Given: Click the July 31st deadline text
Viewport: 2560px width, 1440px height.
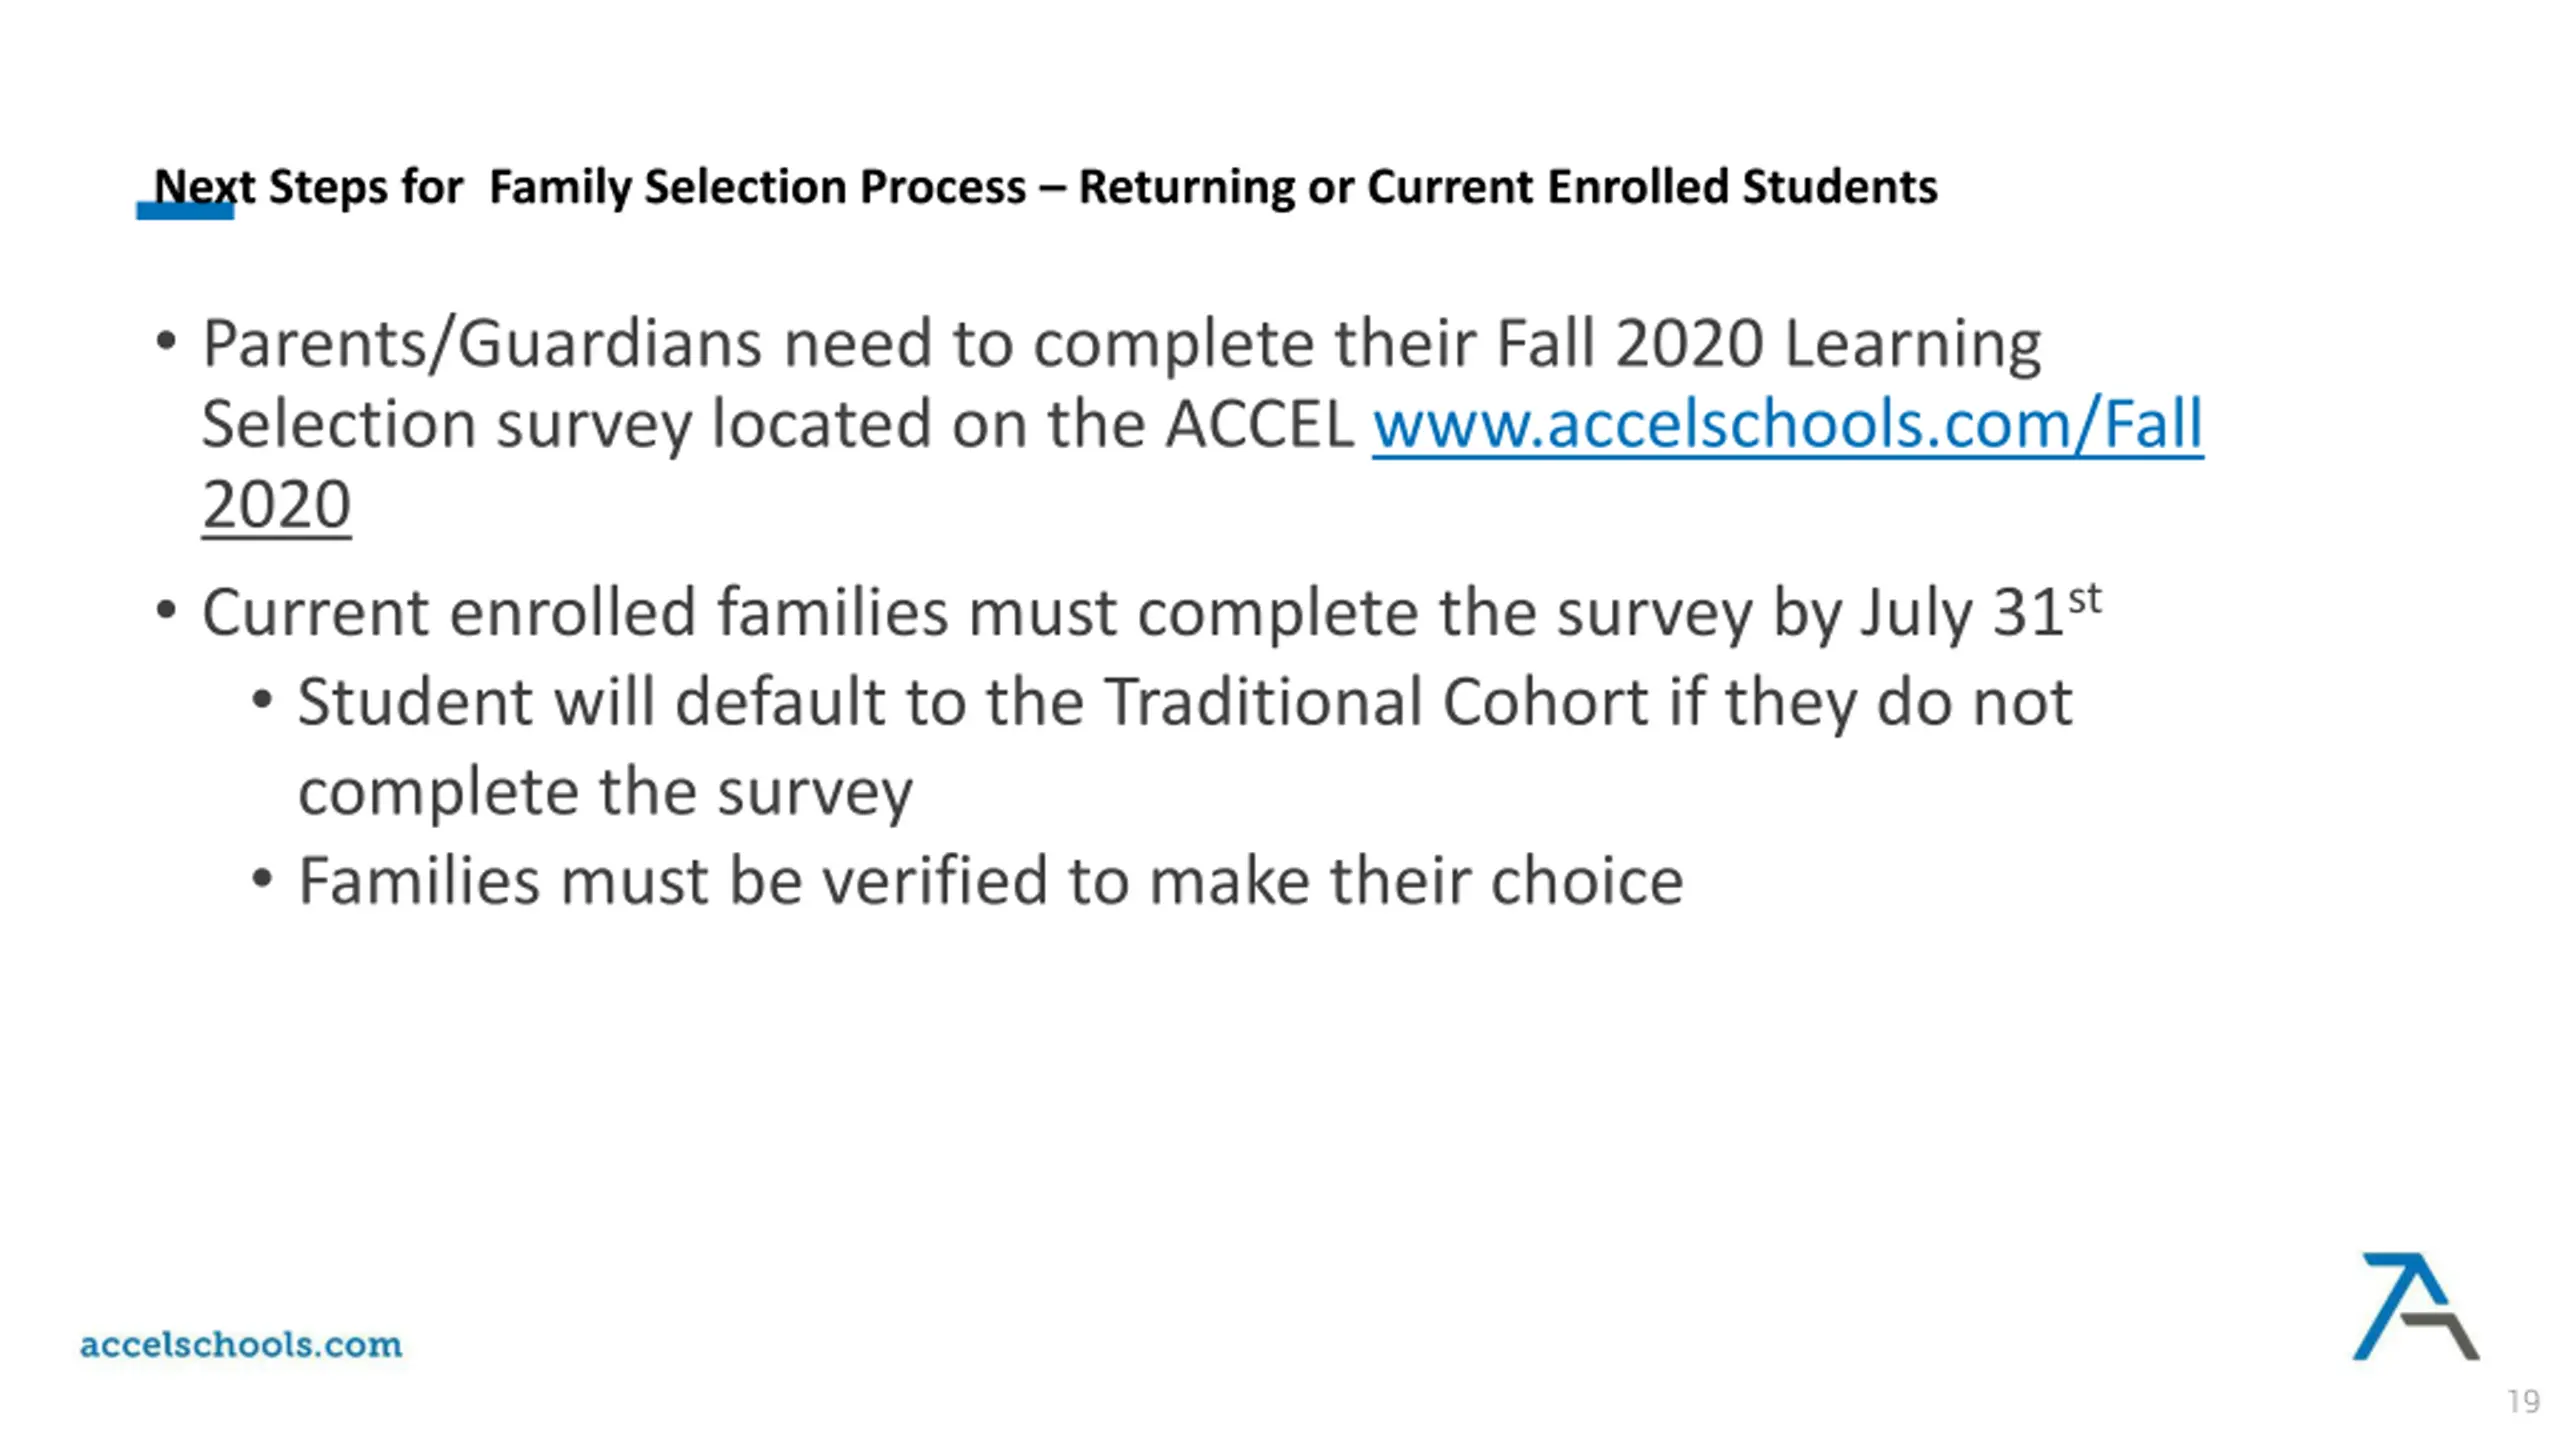Looking at the screenshot, I should pyautogui.click(x=1981, y=610).
